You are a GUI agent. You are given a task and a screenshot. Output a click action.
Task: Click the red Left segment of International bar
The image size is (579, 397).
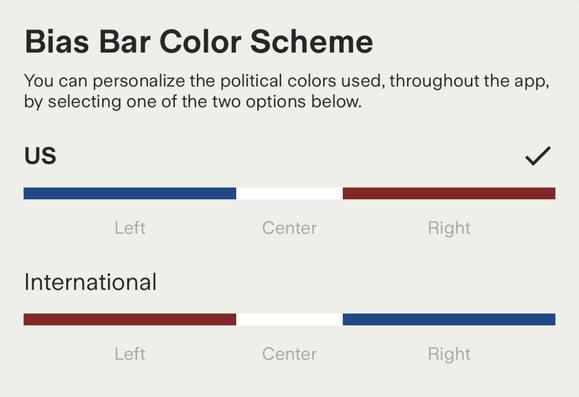click(130, 319)
